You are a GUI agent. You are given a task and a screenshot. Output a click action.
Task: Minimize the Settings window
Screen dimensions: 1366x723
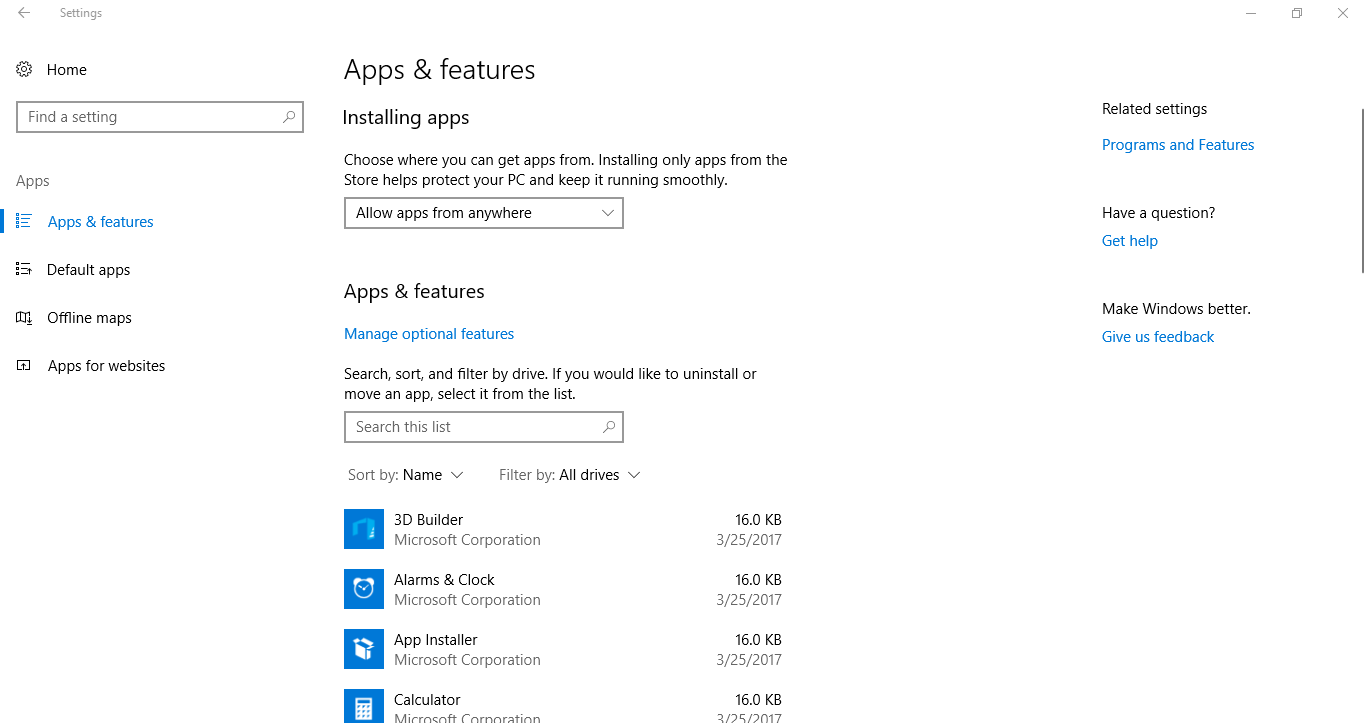tap(1251, 13)
